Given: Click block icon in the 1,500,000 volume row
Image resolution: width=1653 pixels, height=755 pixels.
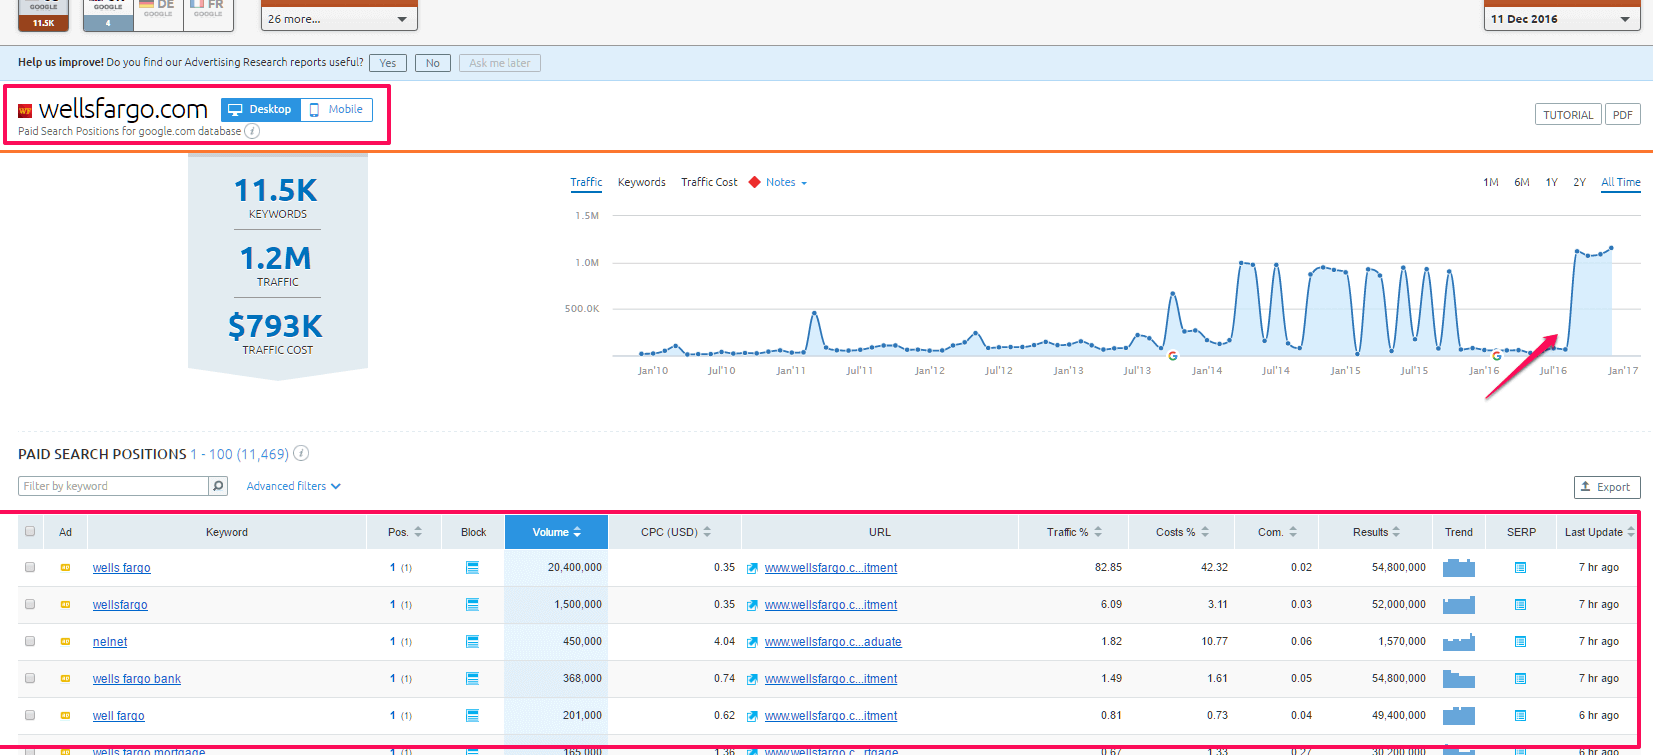Looking at the screenshot, I should (x=472, y=605).
